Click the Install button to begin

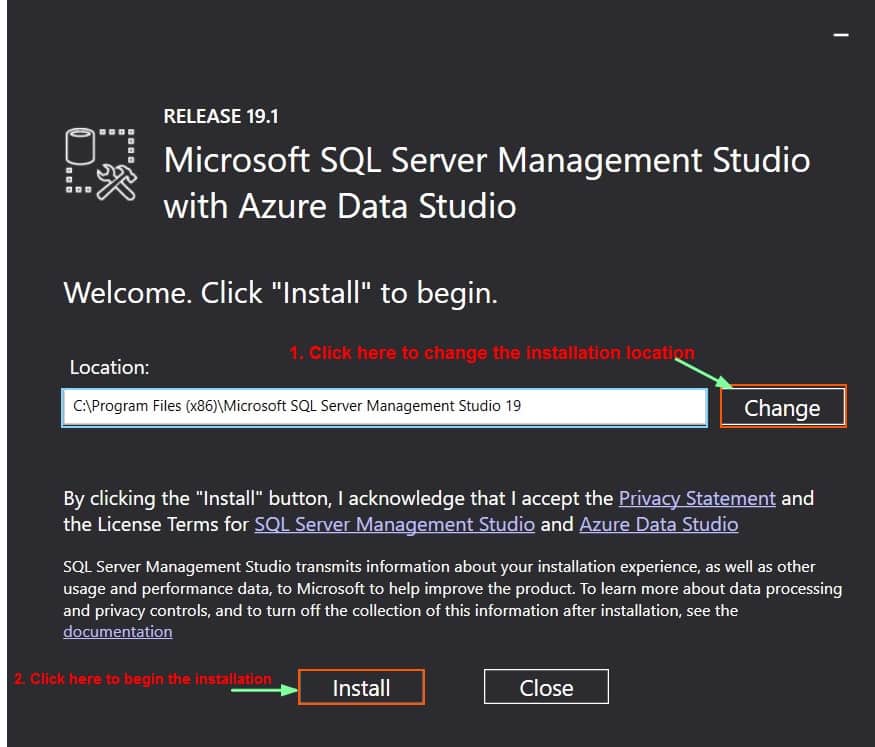361,687
